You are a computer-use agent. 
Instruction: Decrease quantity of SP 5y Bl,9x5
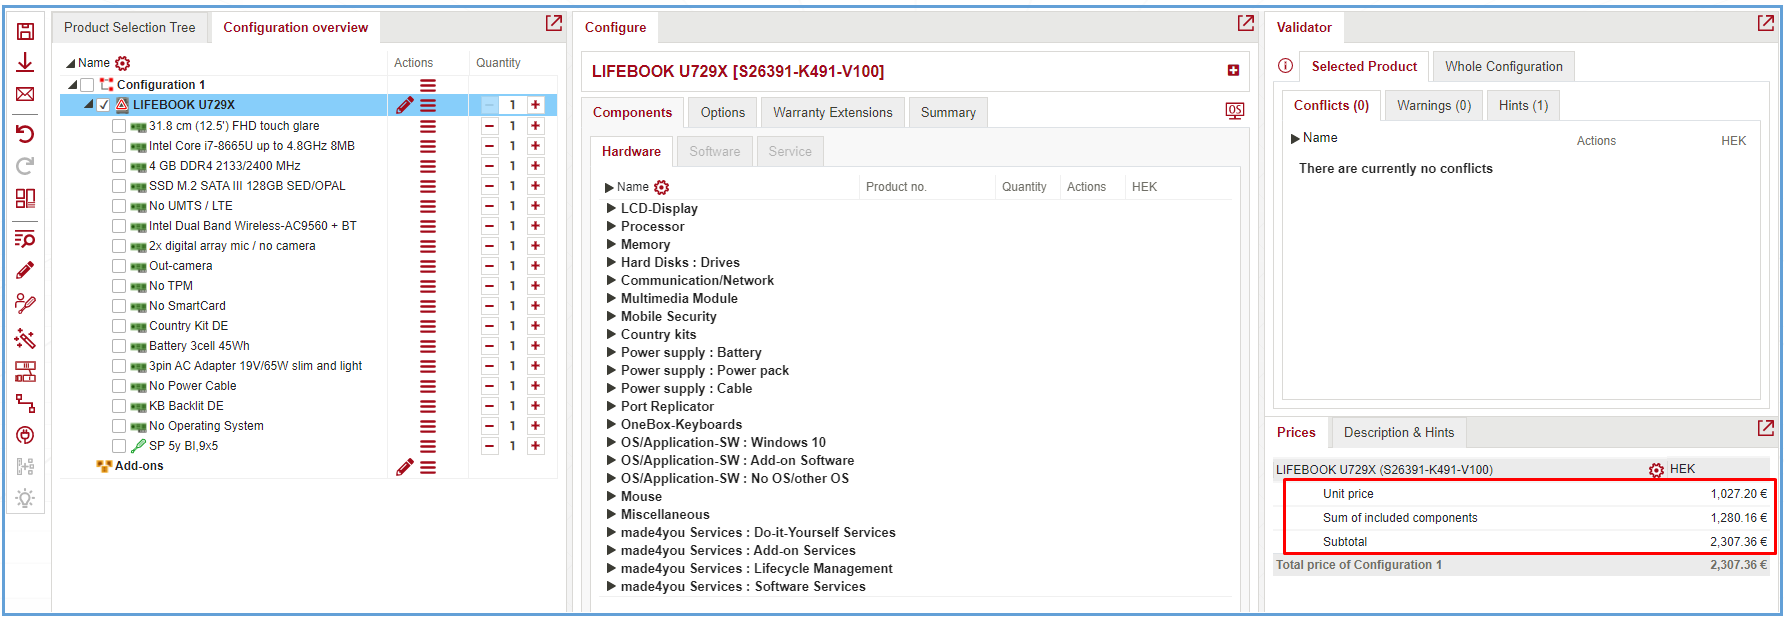pos(490,446)
